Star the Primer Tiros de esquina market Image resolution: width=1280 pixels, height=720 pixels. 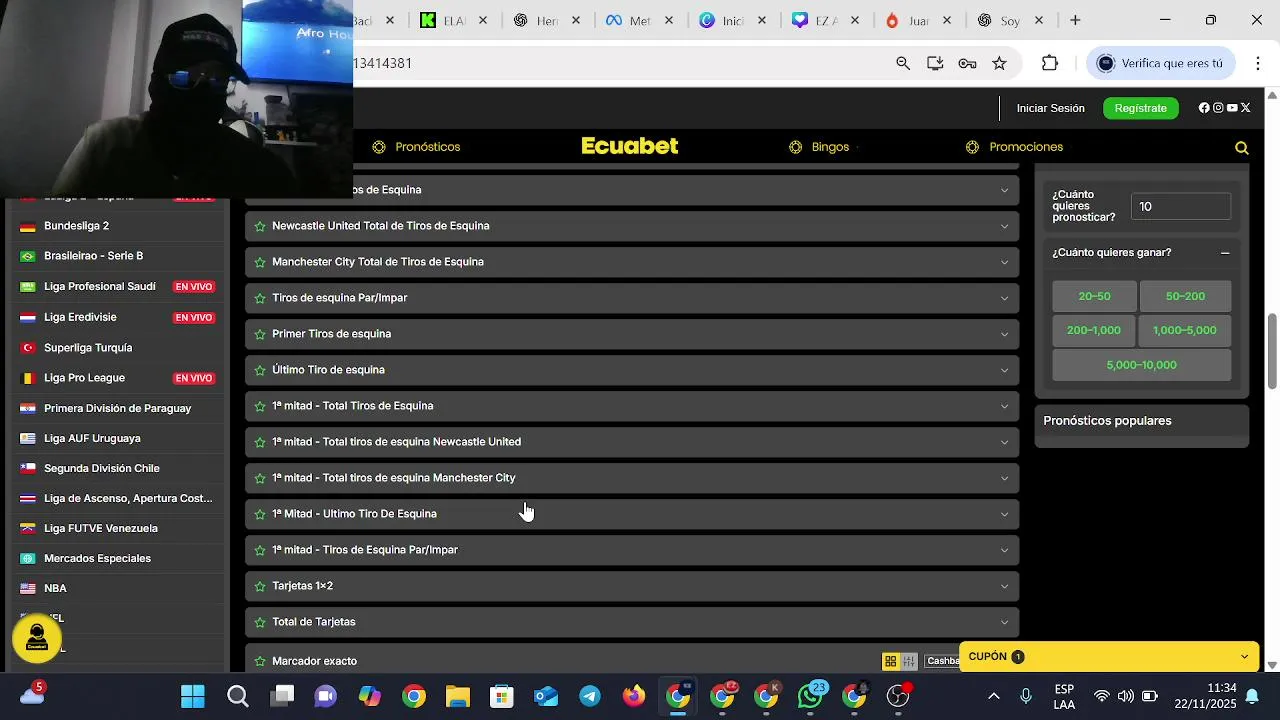[x=260, y=334]
